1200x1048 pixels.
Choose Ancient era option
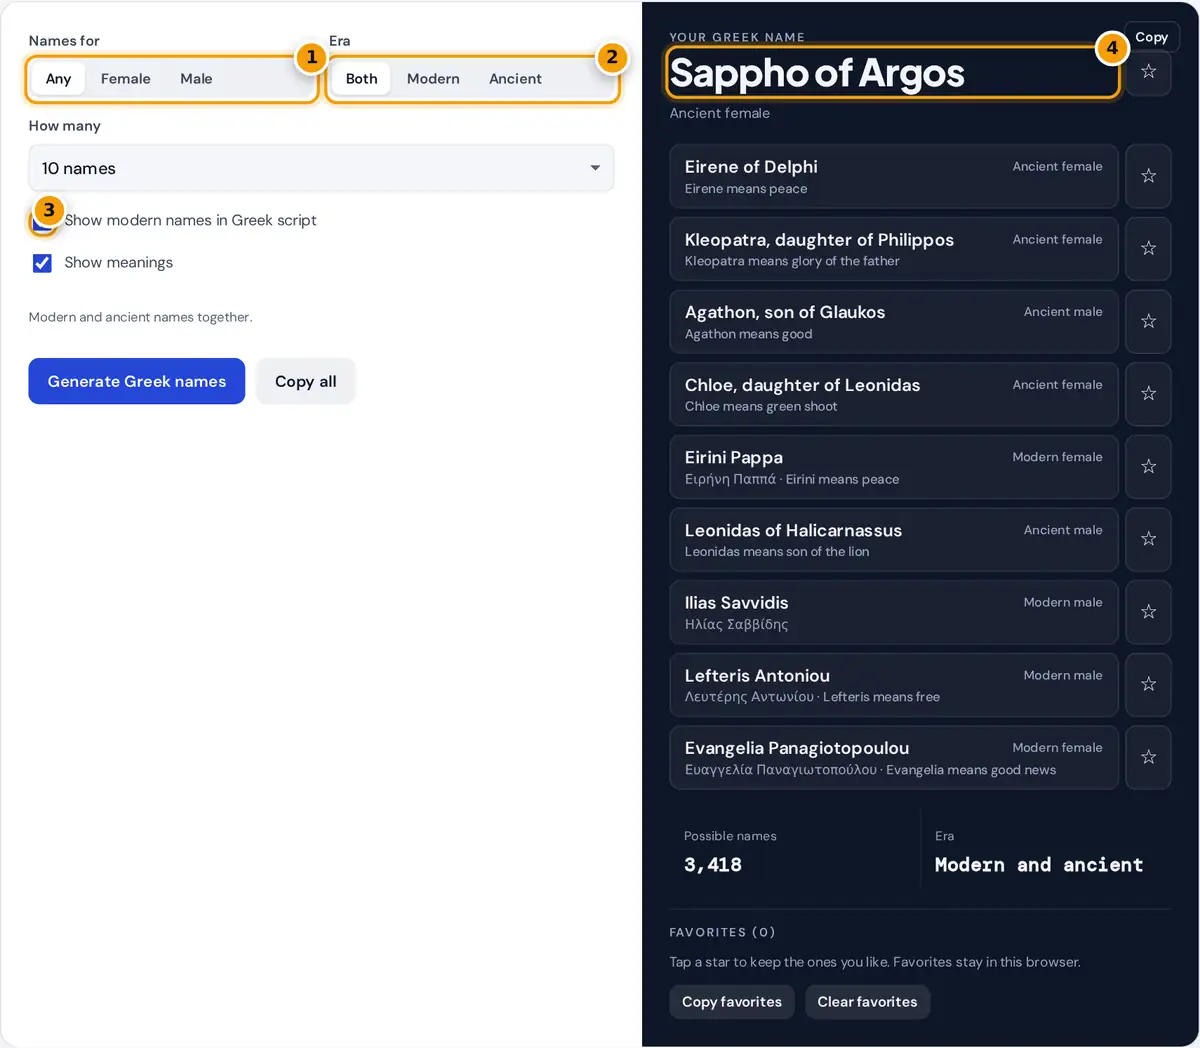click(515, 79)
